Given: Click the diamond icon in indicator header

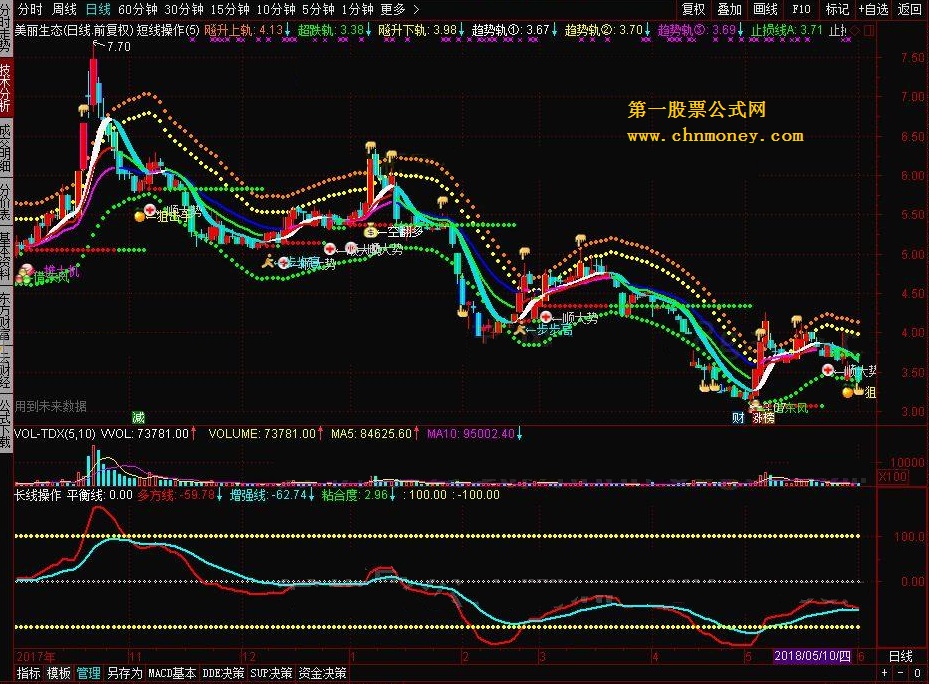Looking at the screenshot, I should click(856, 30).
